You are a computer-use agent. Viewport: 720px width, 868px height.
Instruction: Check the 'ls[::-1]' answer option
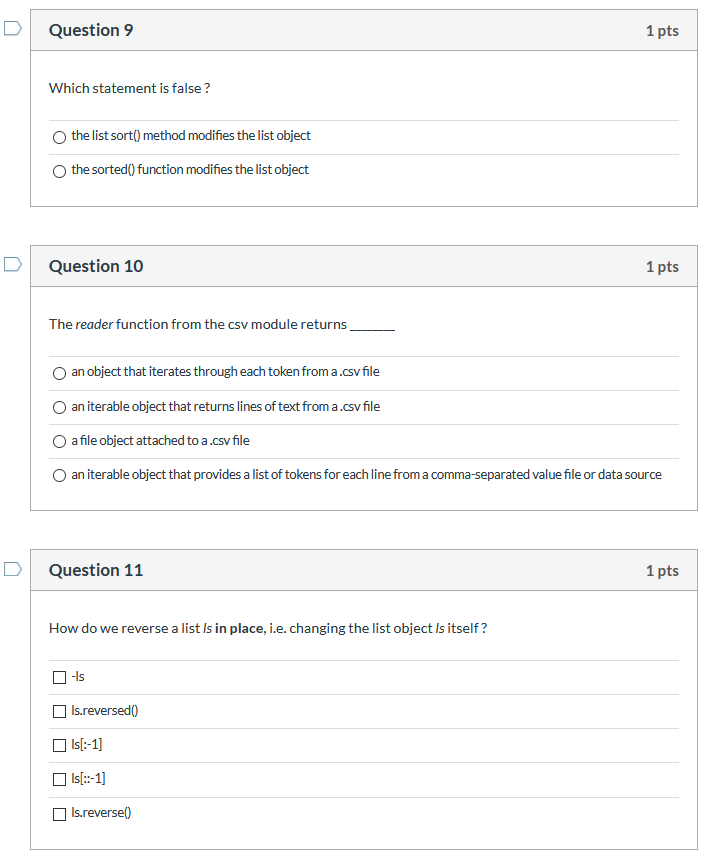click(x=59, y=779)
